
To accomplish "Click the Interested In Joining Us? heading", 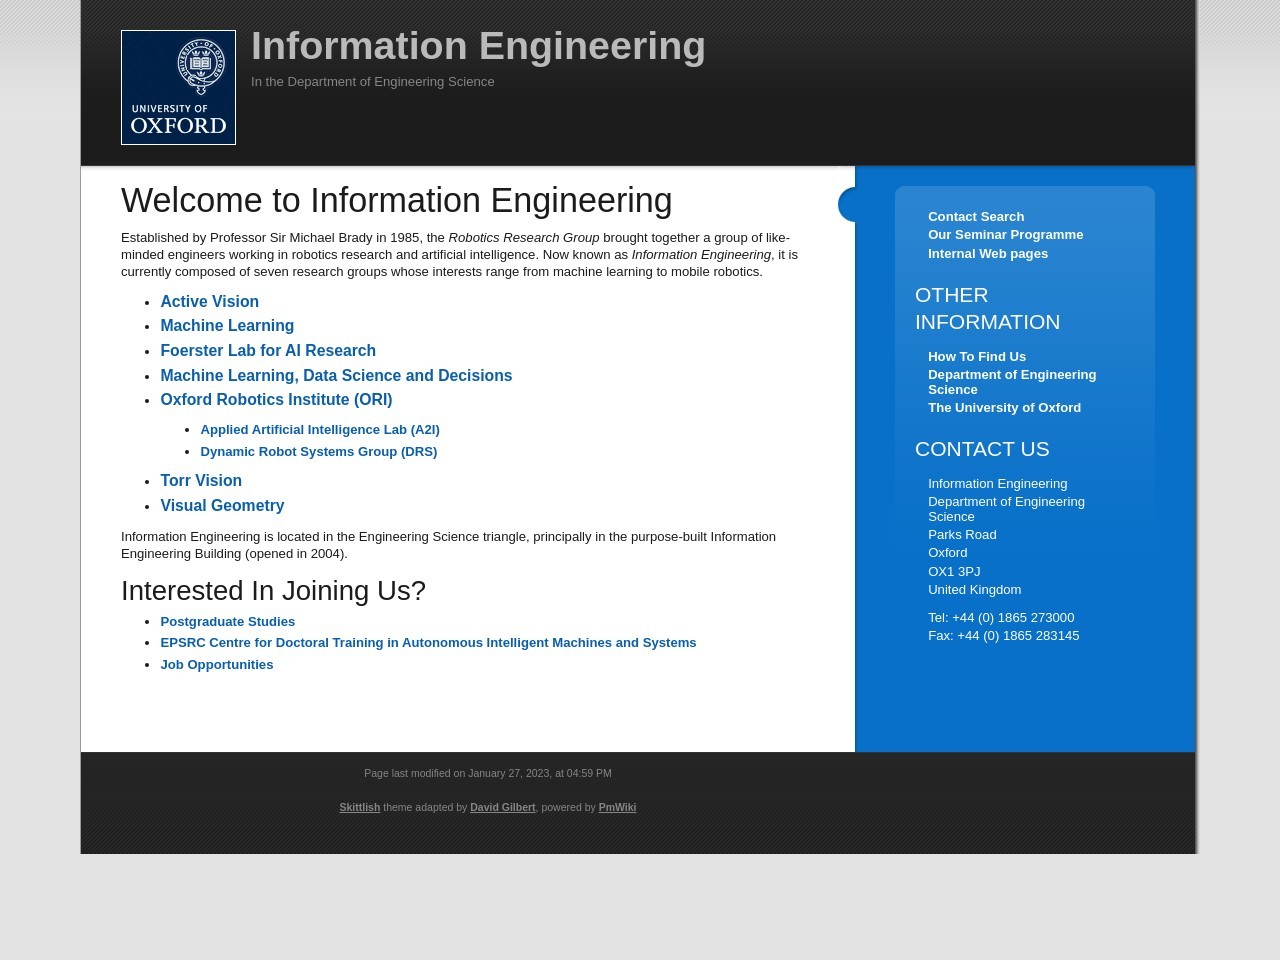I will (273, 590).
